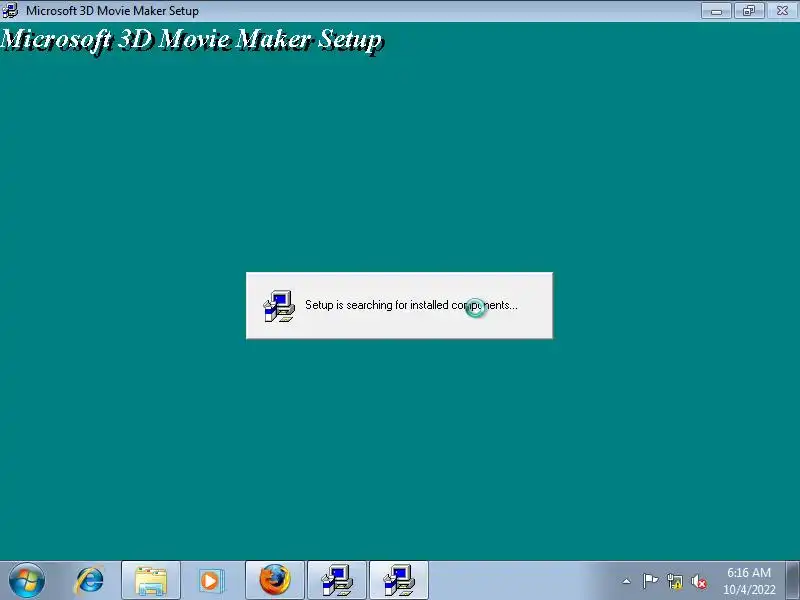The height and width of the screenshot is (600, 800).
Task: Open the Windows Start menu orb
Action: coord(27,581)
